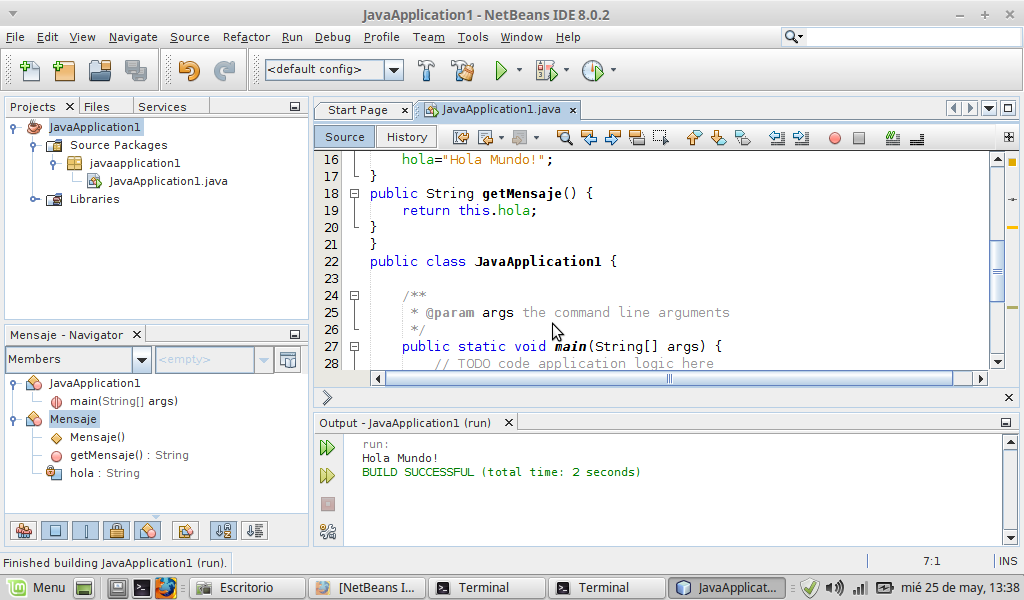Toggle Show Fields filter in Navigator
The image size is (1024, 600).
coord(56,530)
